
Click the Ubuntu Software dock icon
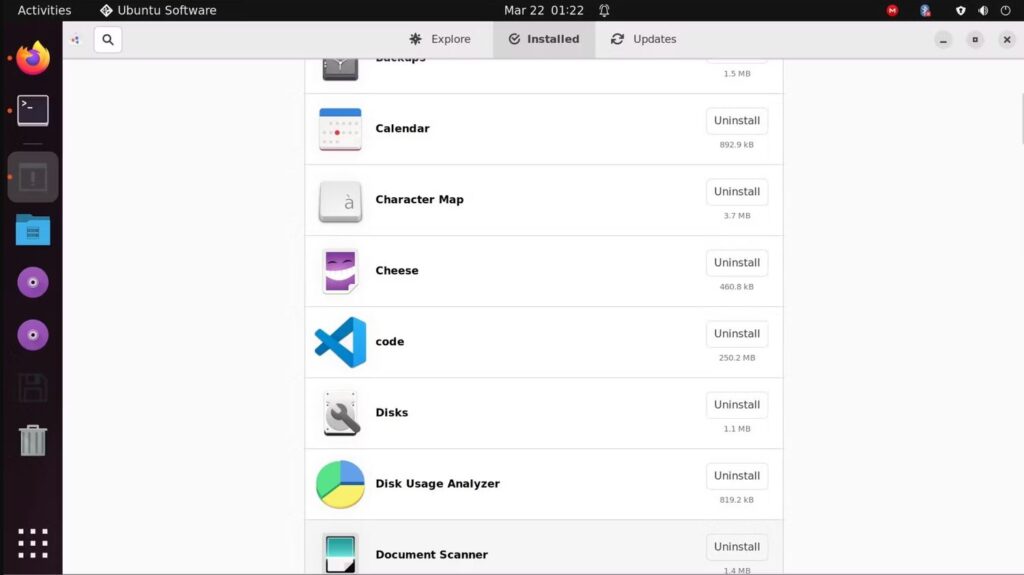click(33, 177)
